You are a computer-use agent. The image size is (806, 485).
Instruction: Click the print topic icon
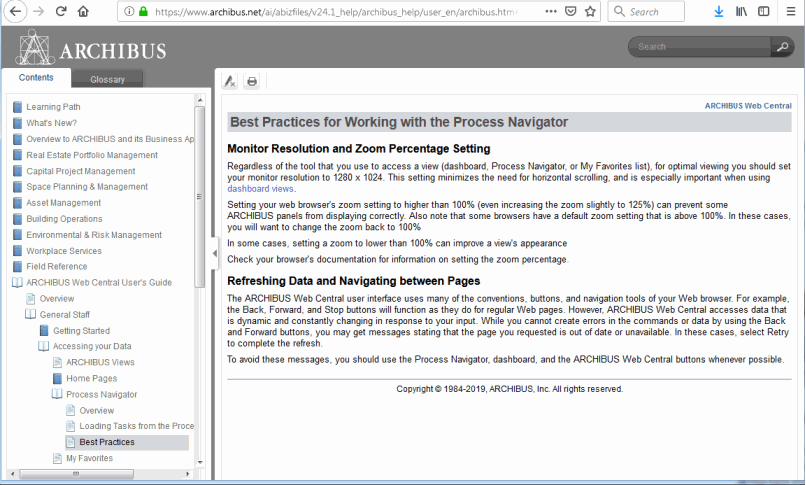[x=252, y=81]
